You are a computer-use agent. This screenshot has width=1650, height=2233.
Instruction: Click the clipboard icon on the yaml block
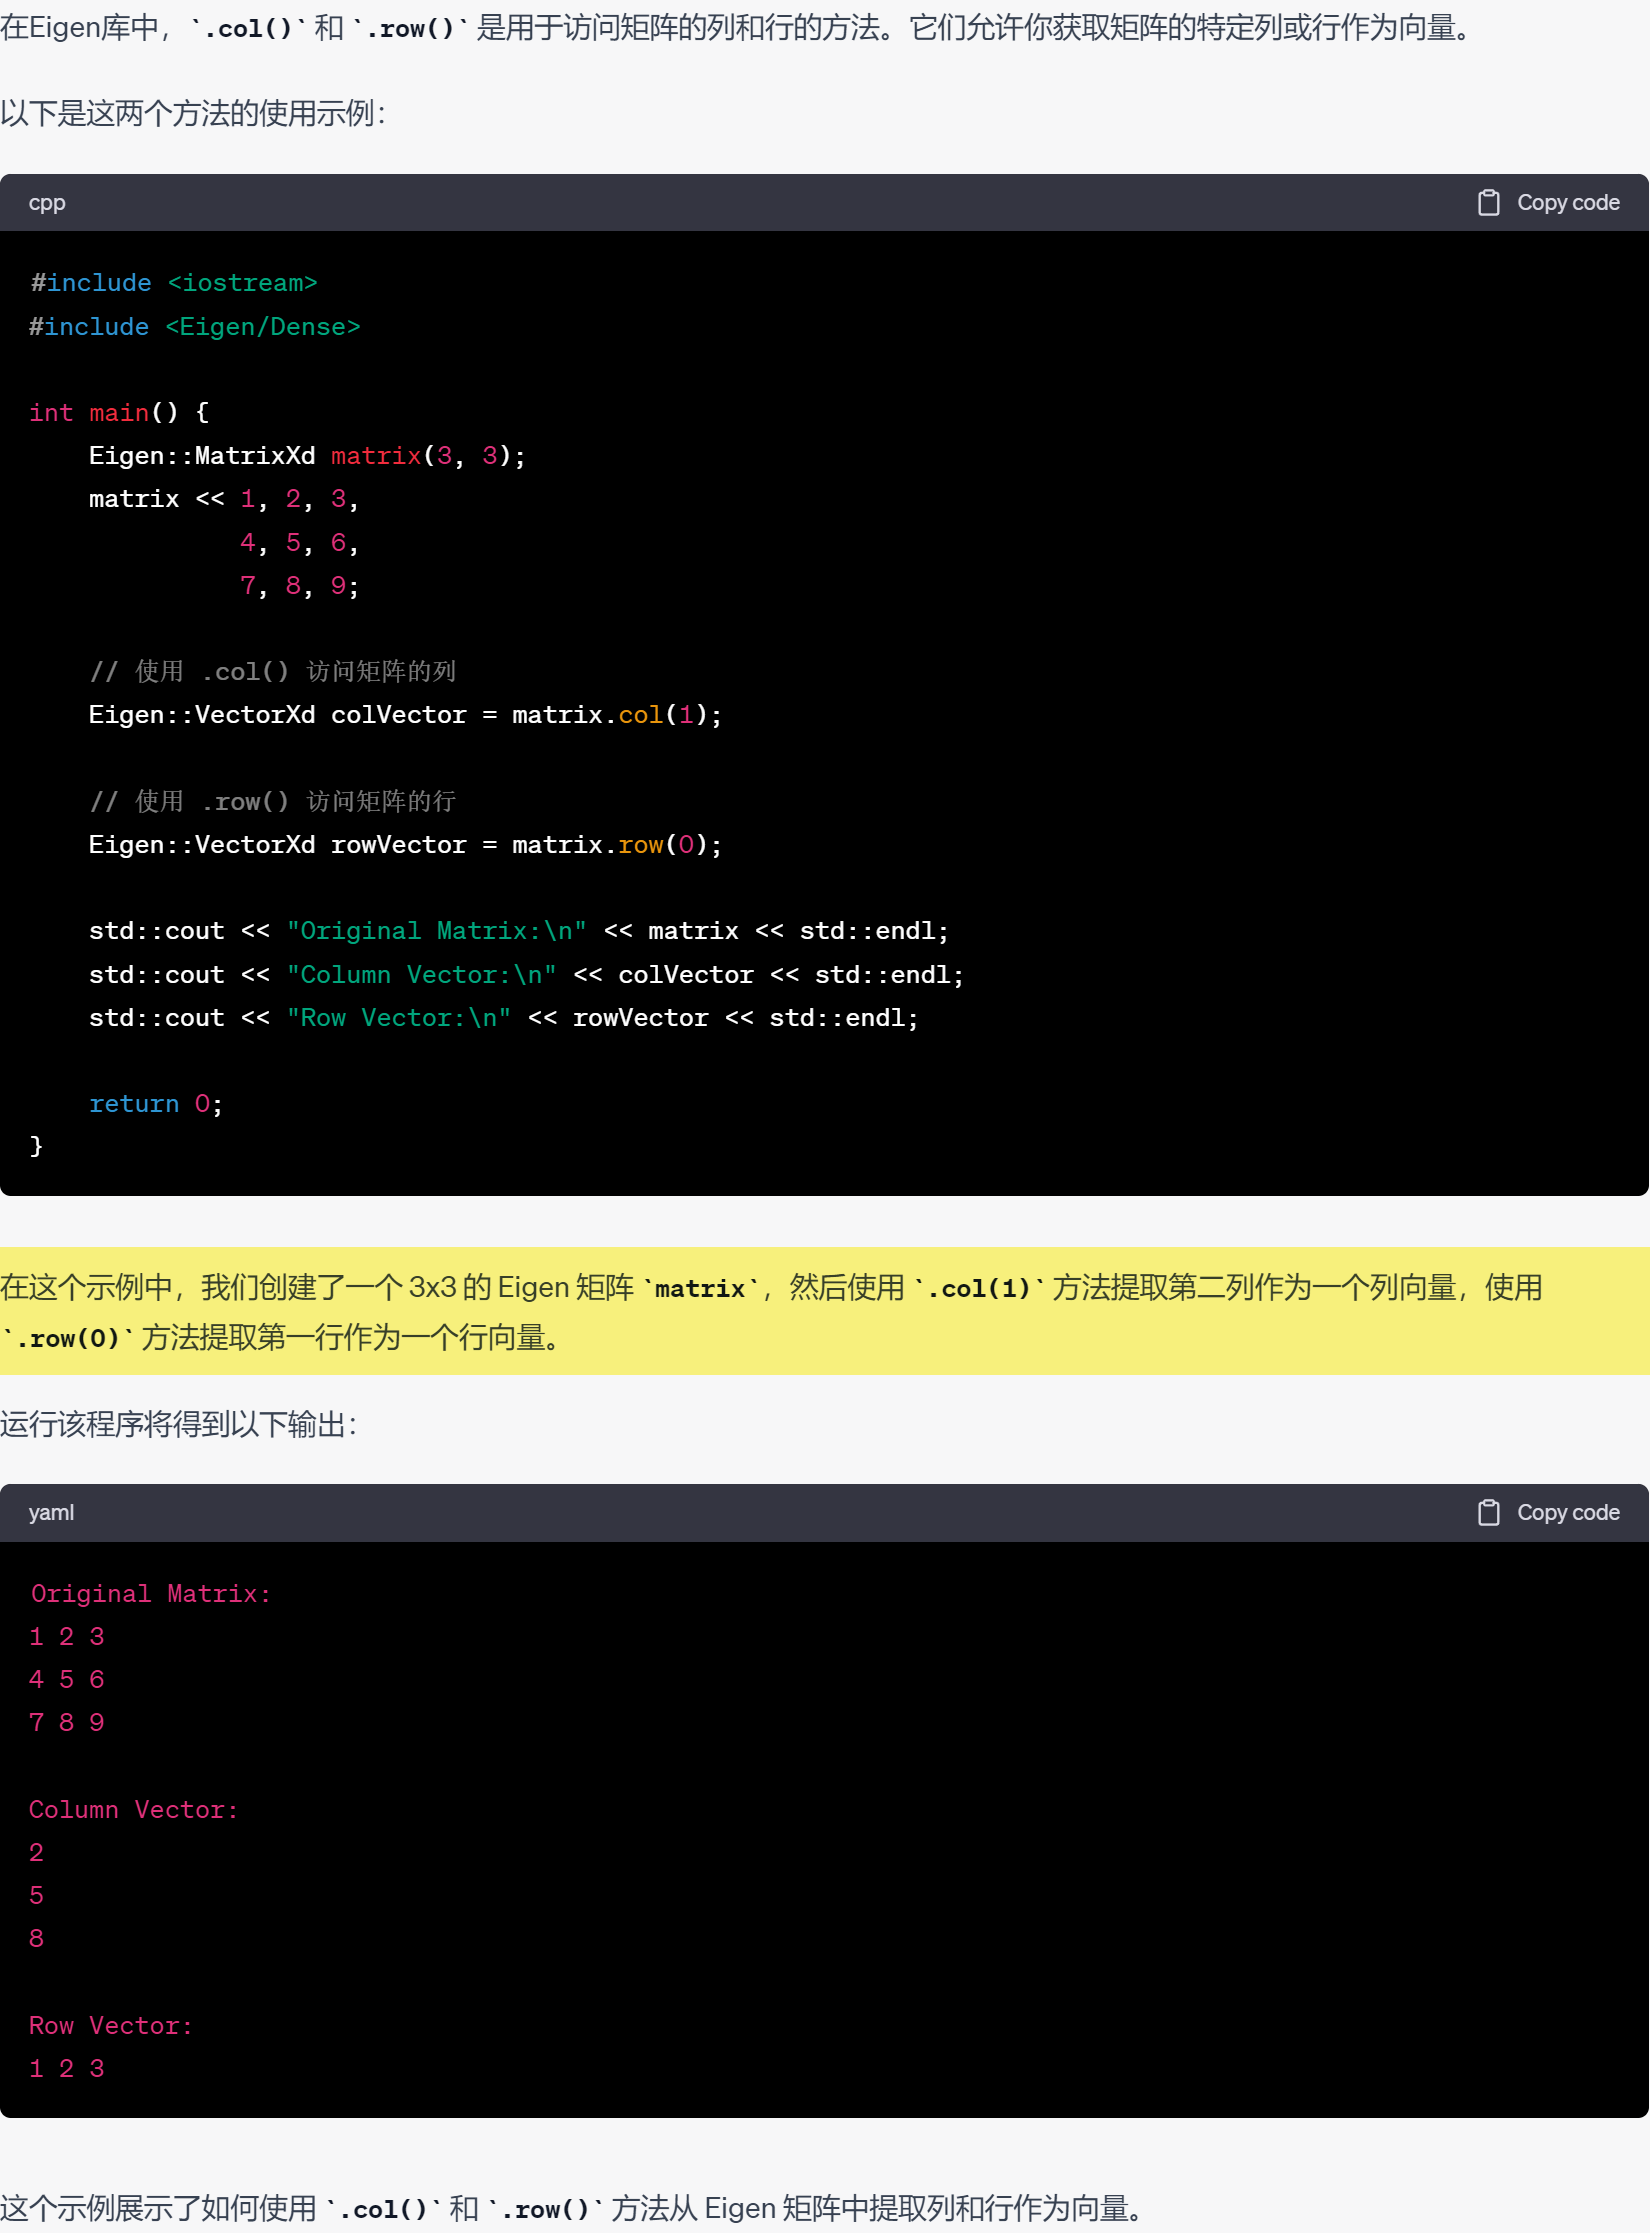click(x=1488, y=1513)
